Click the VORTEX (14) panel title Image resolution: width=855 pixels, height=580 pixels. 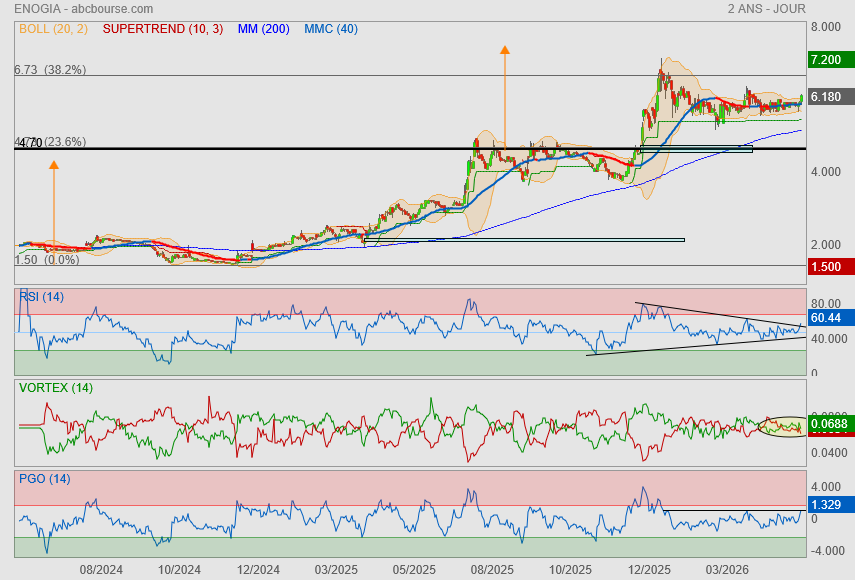pyautogui.click(x=56, y=388)
